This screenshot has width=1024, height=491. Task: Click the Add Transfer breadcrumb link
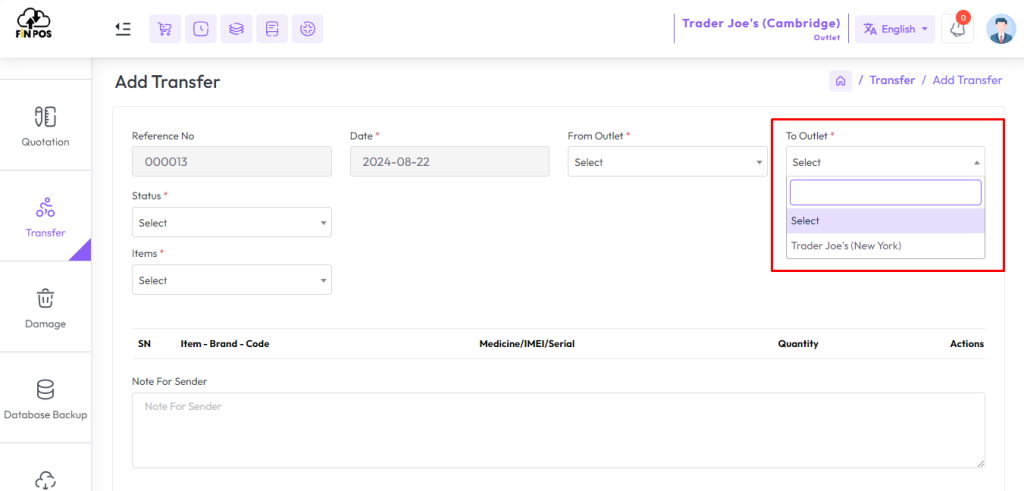tap(967, 80)
